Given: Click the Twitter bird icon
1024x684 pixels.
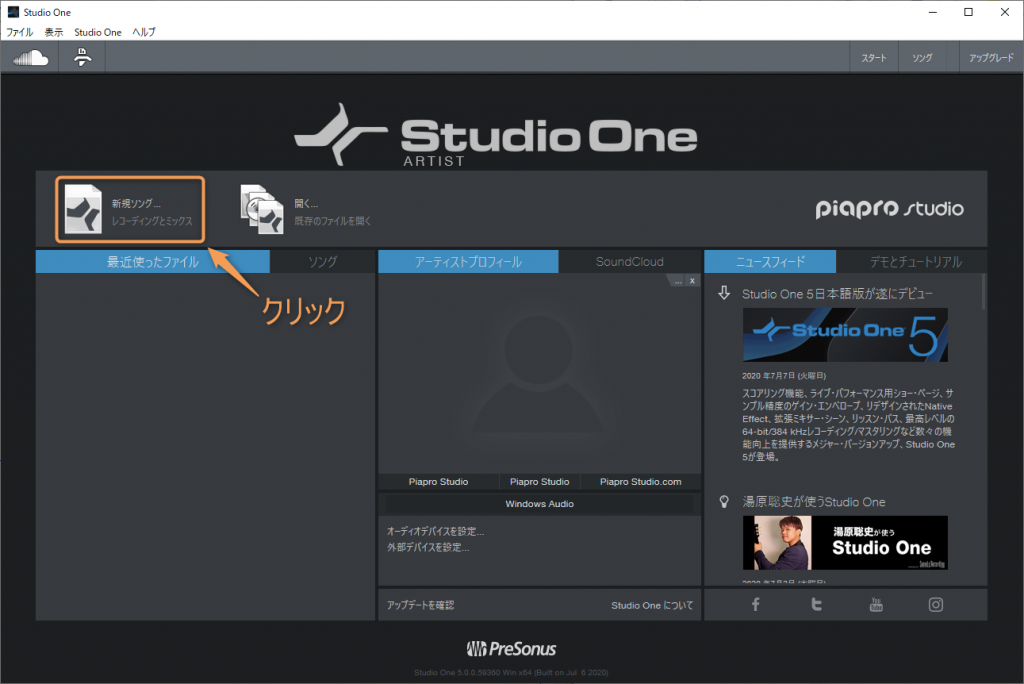Looking at the screenshot, I should 815,604.
